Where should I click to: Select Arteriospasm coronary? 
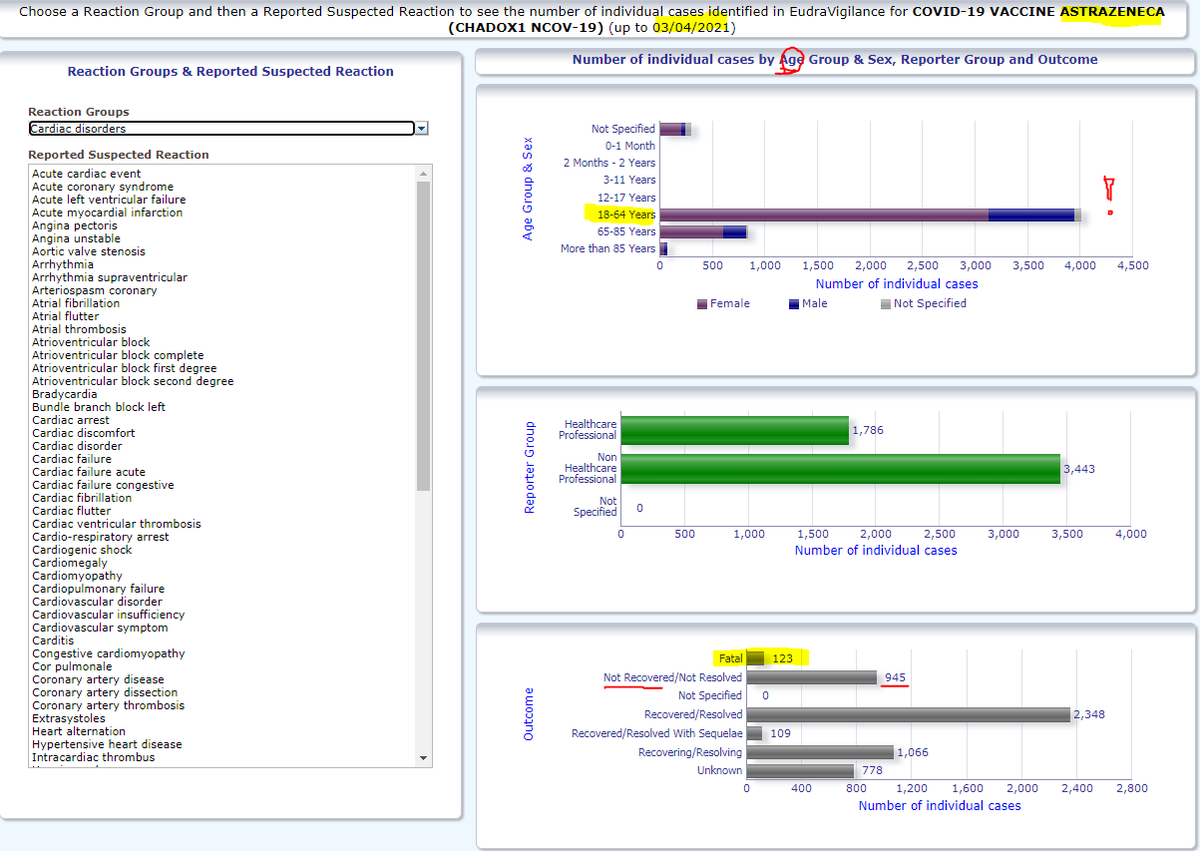[x=94, y=291]
